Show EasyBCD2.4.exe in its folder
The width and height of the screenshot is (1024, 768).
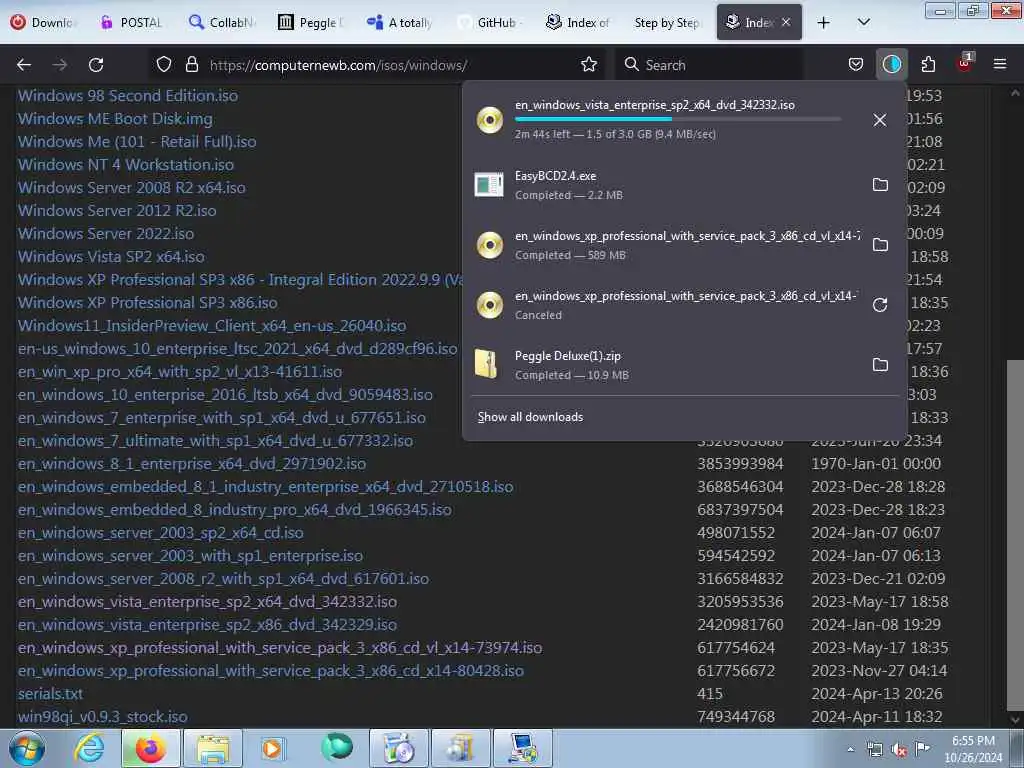click(880, 185)
